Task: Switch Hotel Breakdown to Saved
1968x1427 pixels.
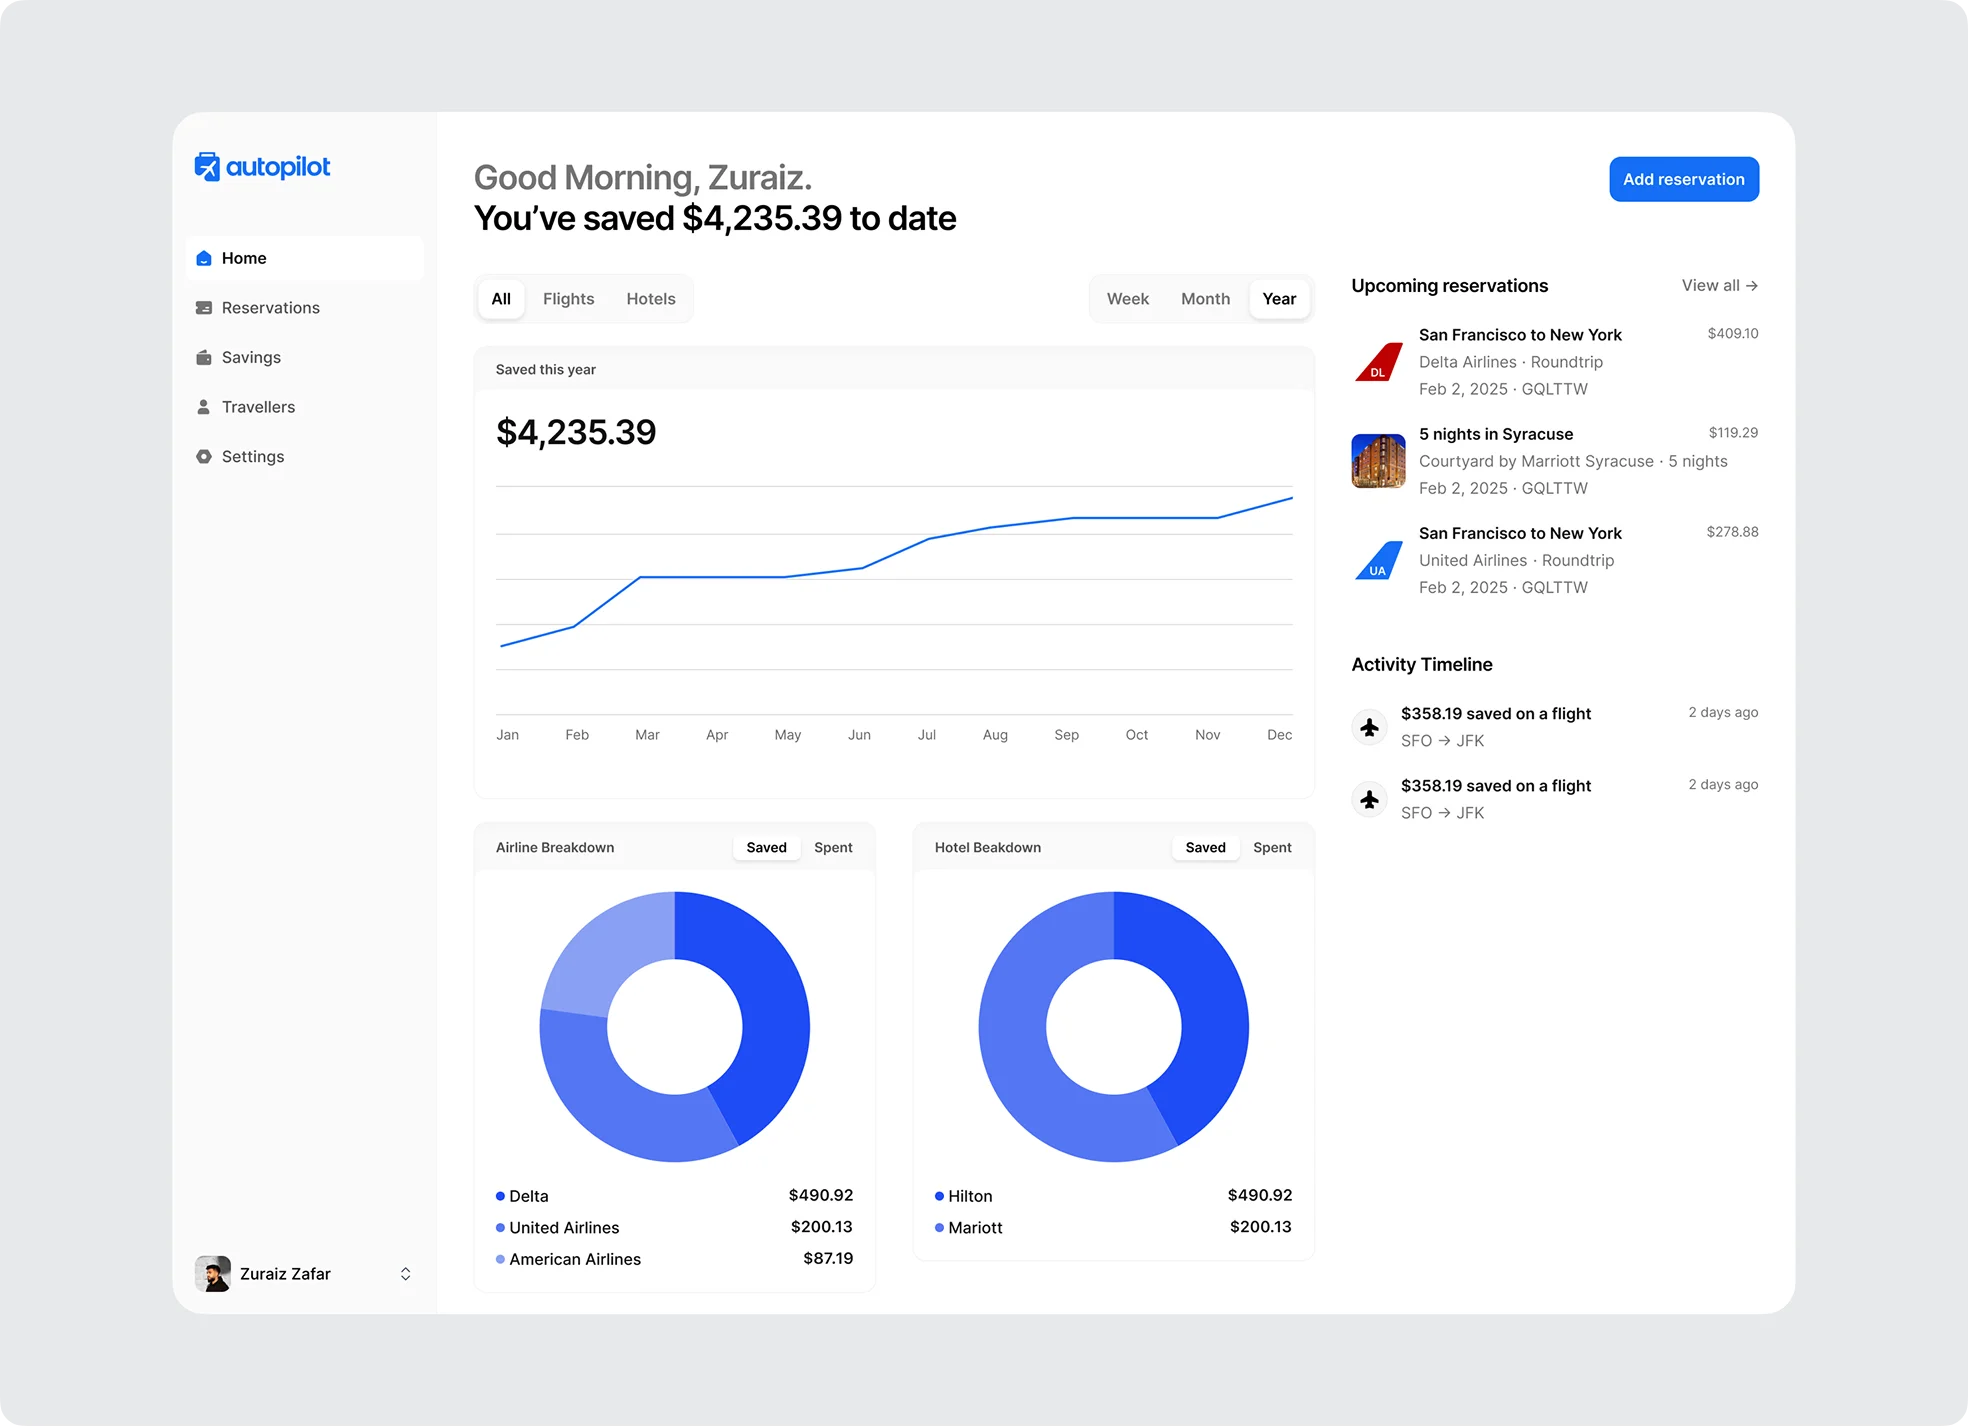Action: tap(1205, 848)
